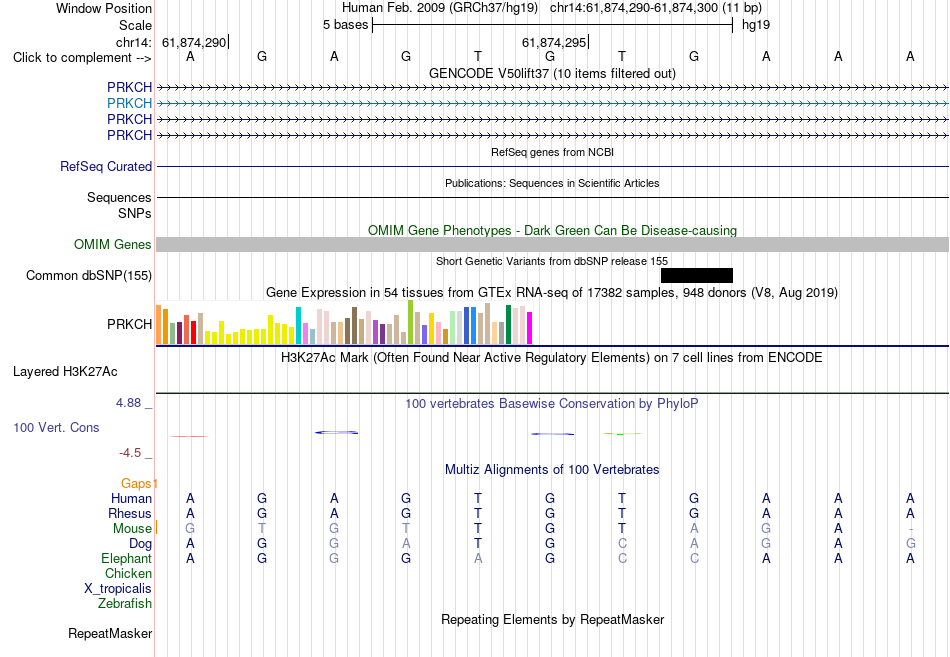Click the black dbSNP variant block
Image resolution: width=950 pixels, height=657 pixels.
click(x=697, y=276)
